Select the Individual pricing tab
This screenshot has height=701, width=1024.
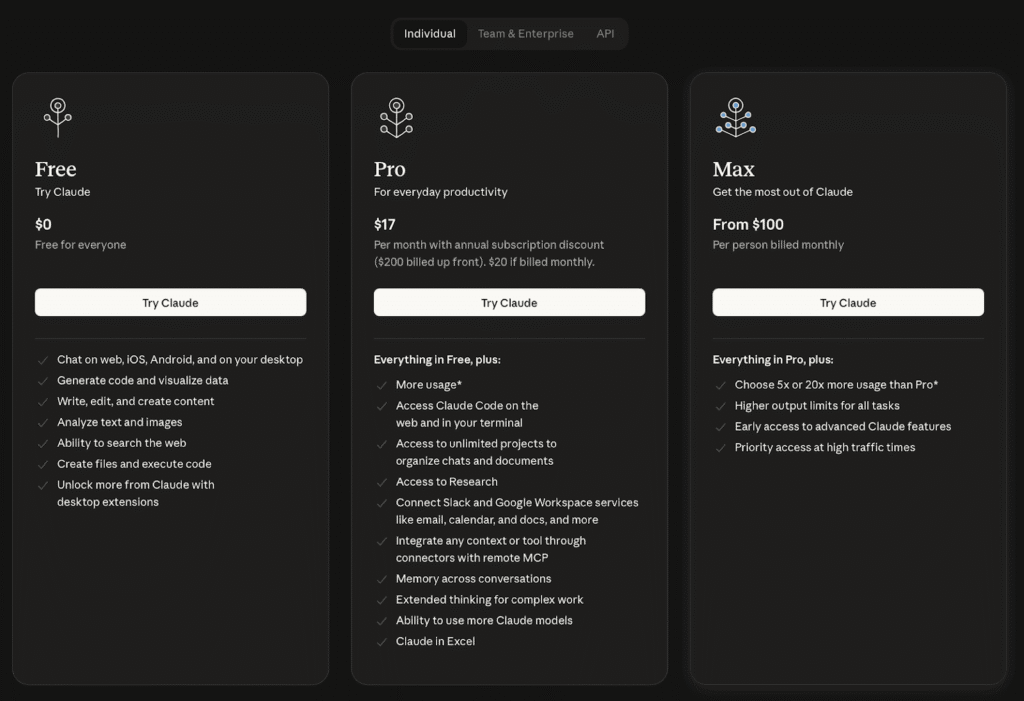click(430, 34)
